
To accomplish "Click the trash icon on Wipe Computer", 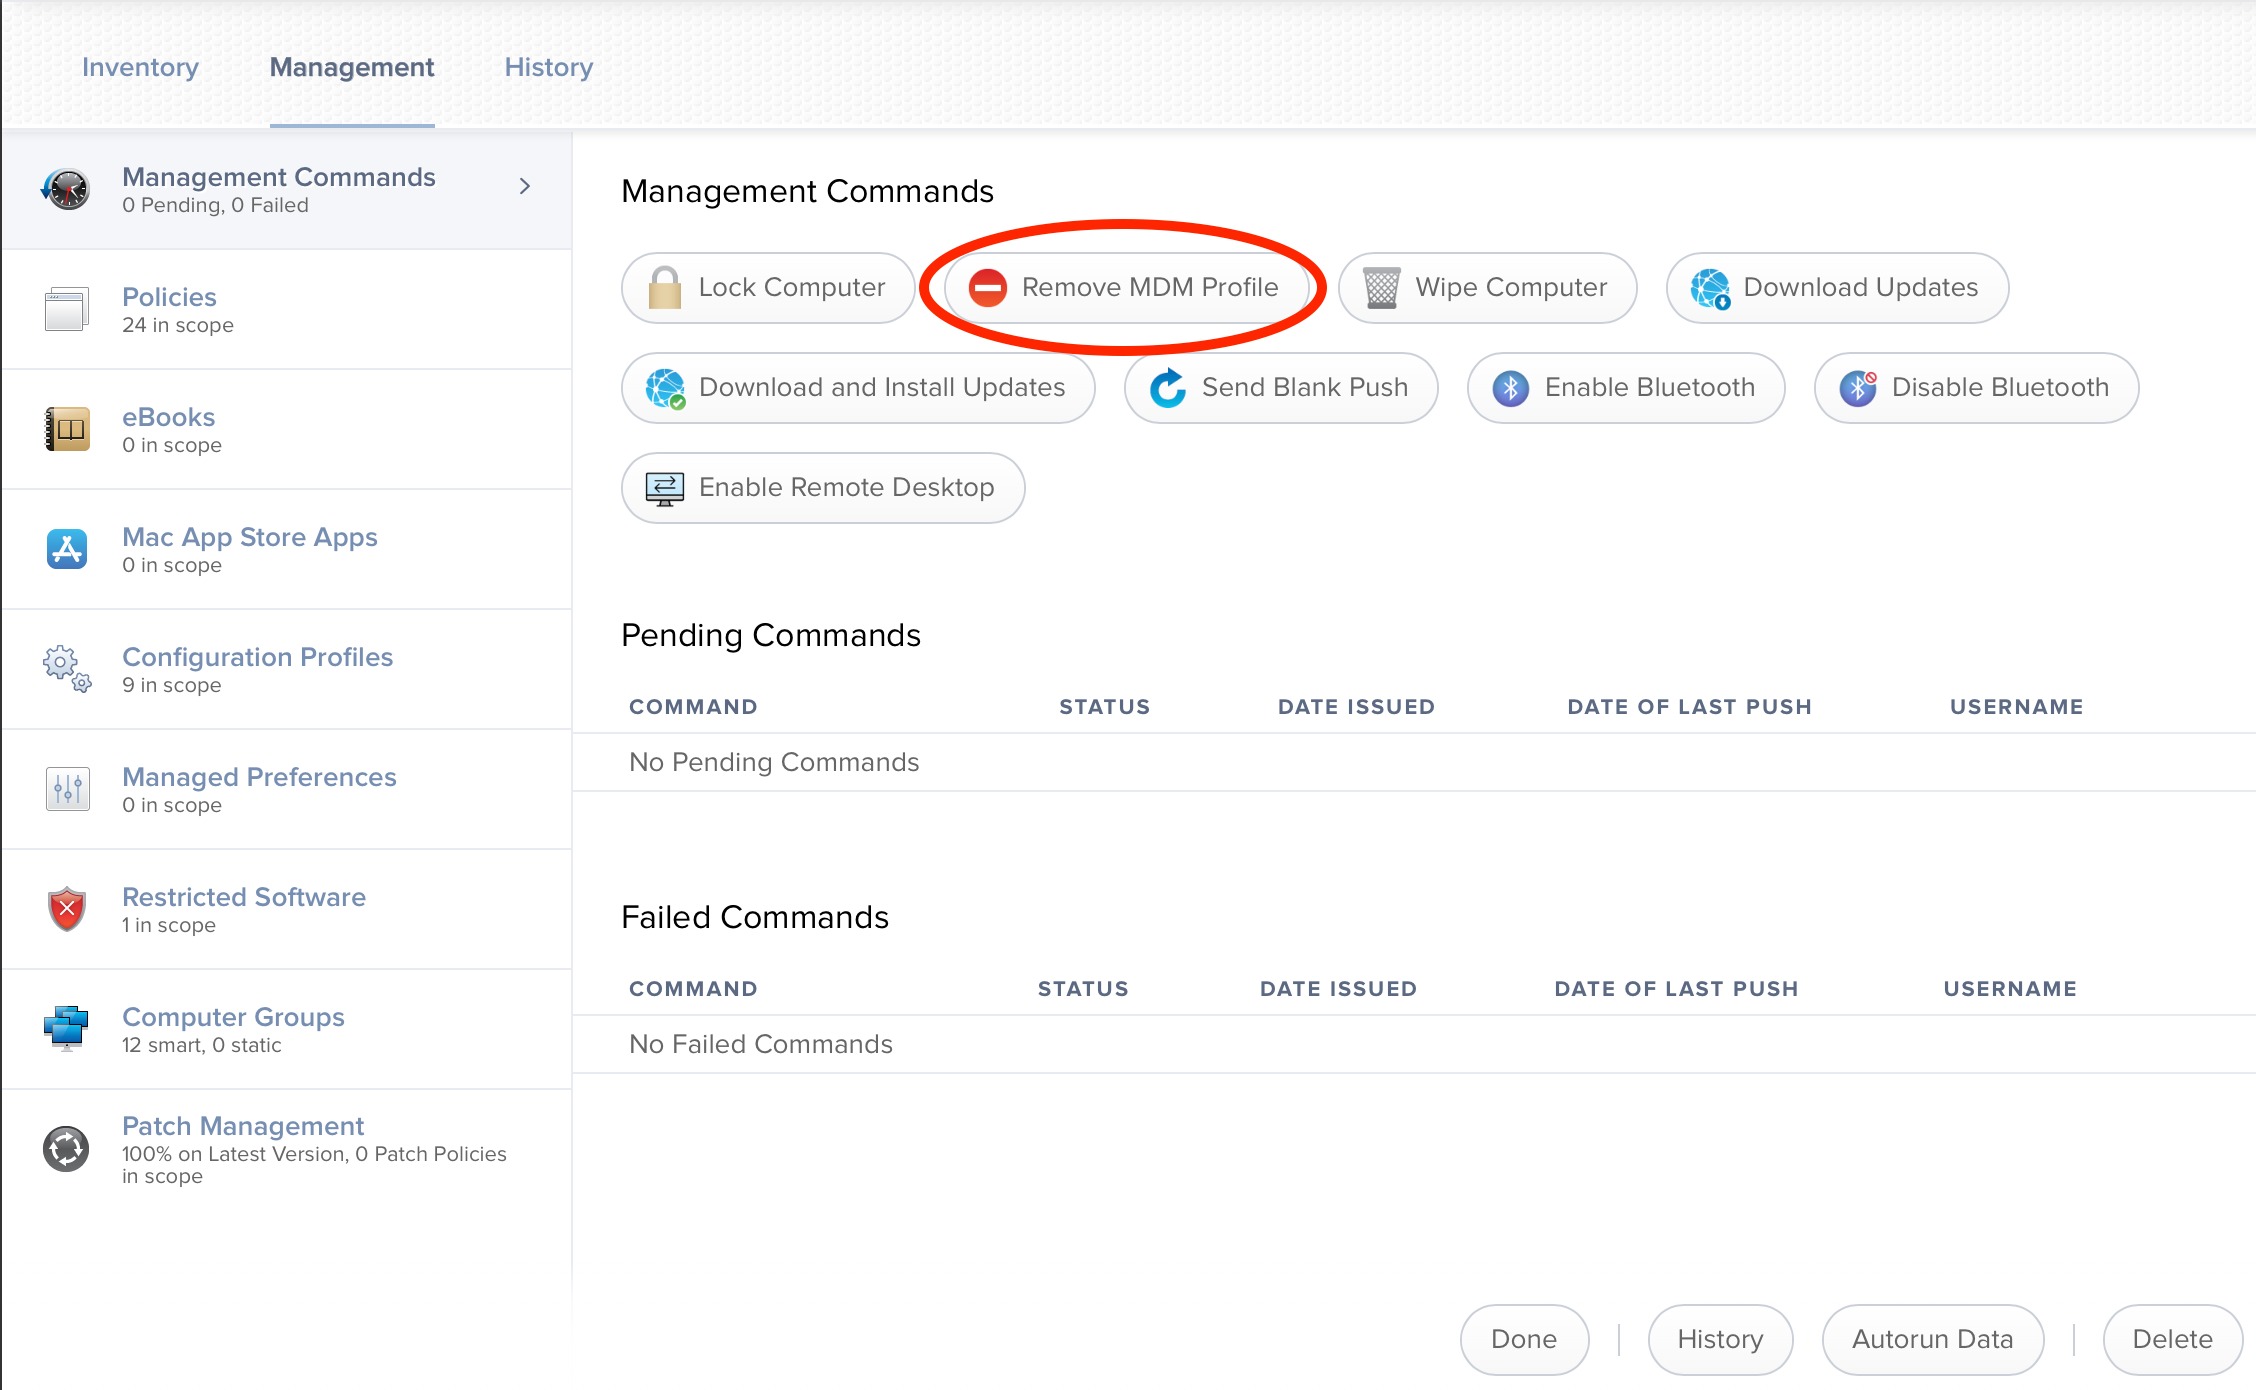I will point(1382,288).
